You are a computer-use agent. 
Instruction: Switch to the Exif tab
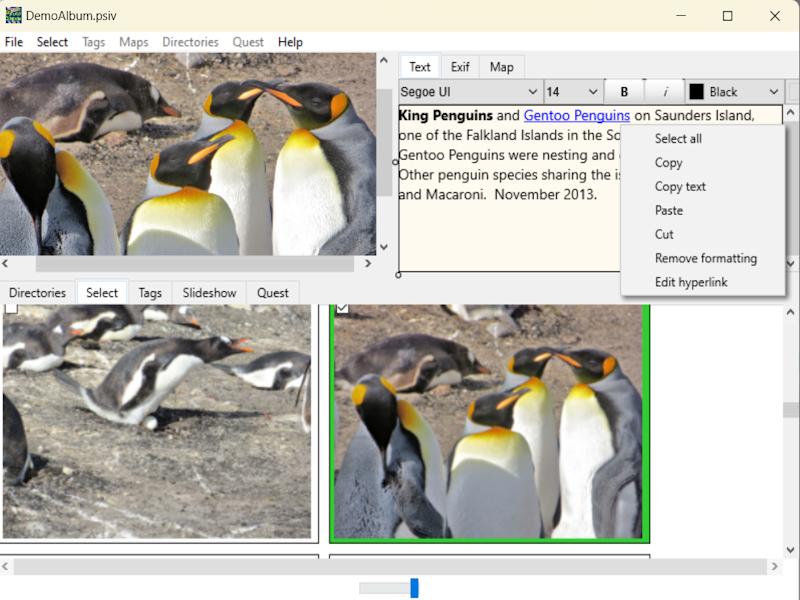point(460,66)
